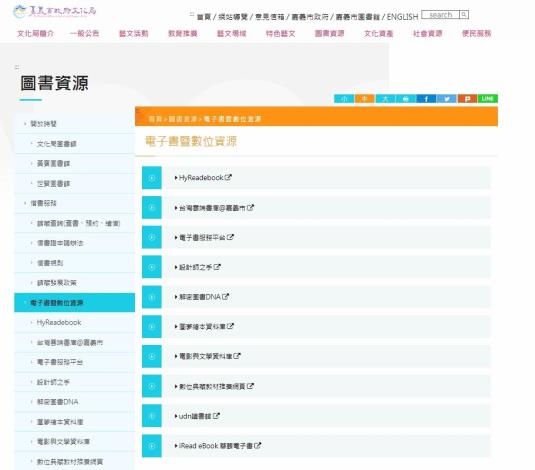Viewport: 535px width, 470px height.
Task: Select 借書服務 in the sidebar
Action: coord(74,203)
